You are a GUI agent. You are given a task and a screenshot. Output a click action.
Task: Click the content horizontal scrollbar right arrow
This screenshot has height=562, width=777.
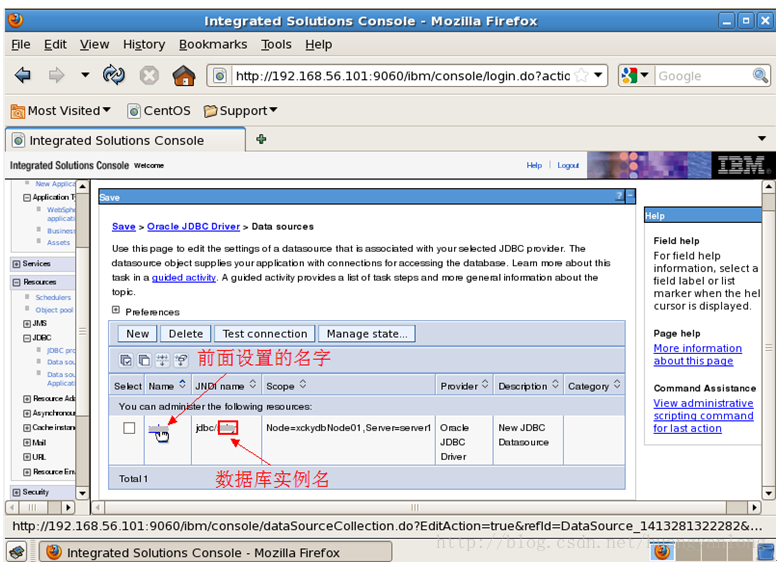click(x=754, y=507)
